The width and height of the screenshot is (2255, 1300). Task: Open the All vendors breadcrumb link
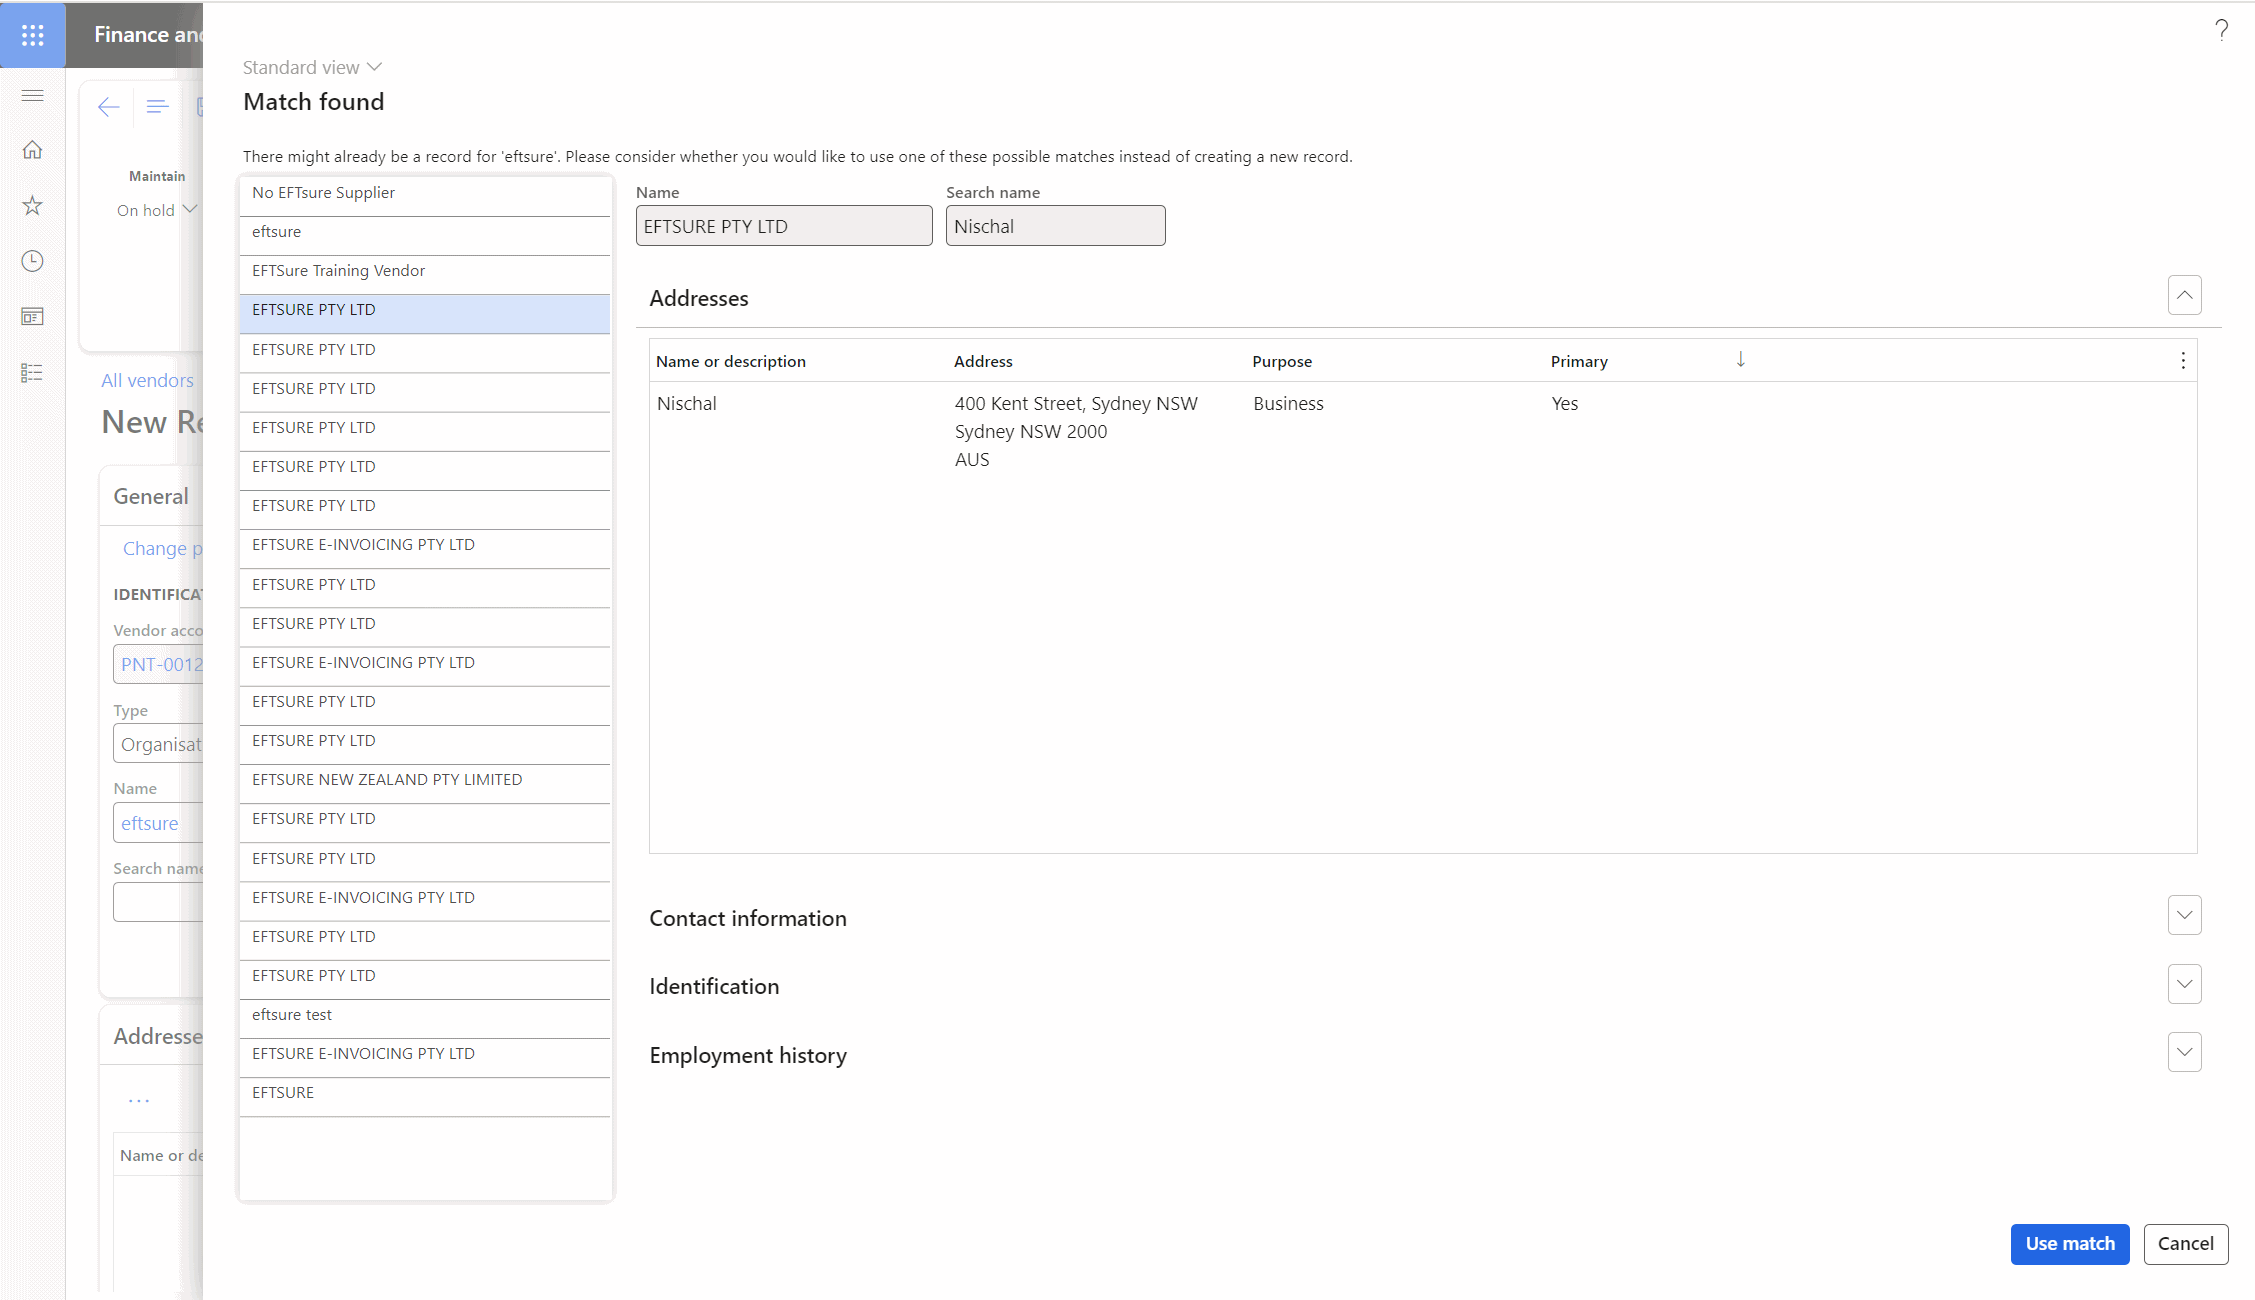coord(147,380)
